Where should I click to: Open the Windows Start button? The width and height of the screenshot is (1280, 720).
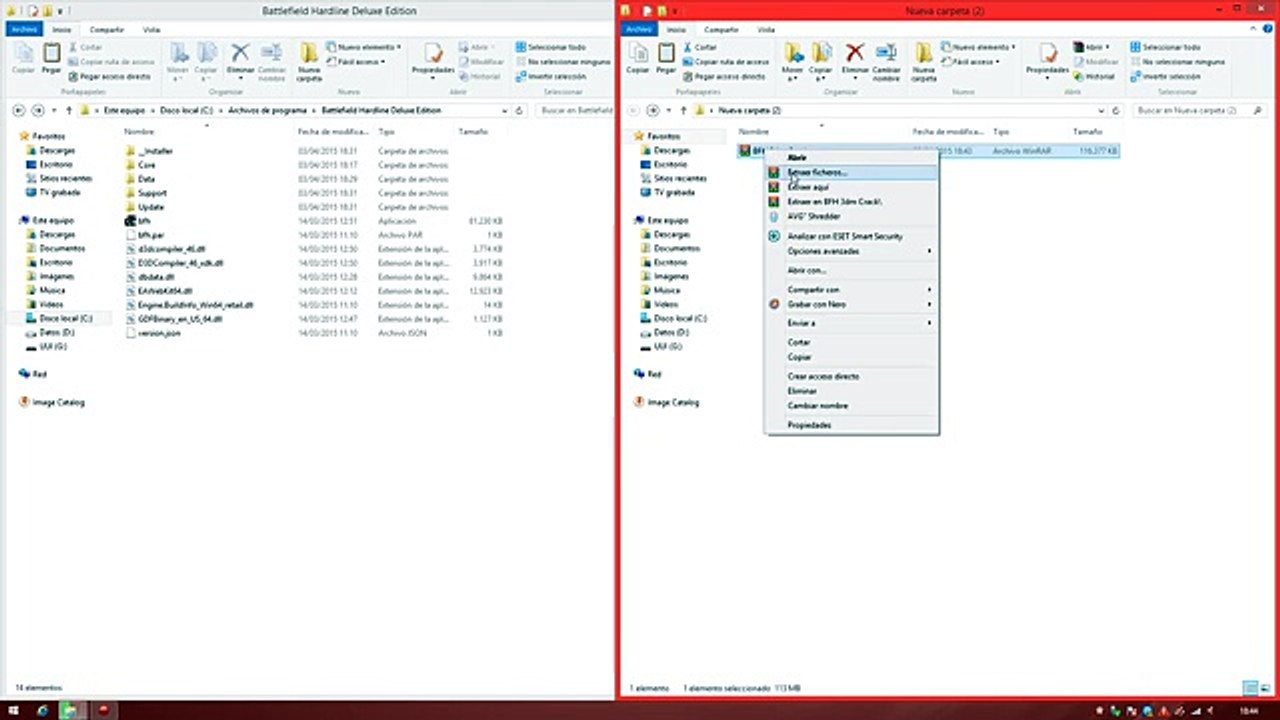point(14,710)
